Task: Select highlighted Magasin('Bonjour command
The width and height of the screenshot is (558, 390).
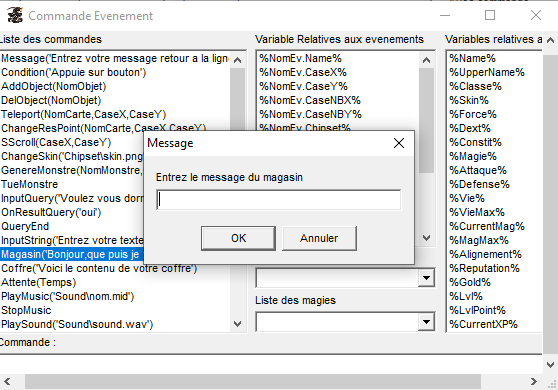Action: (x=72, y=254)
